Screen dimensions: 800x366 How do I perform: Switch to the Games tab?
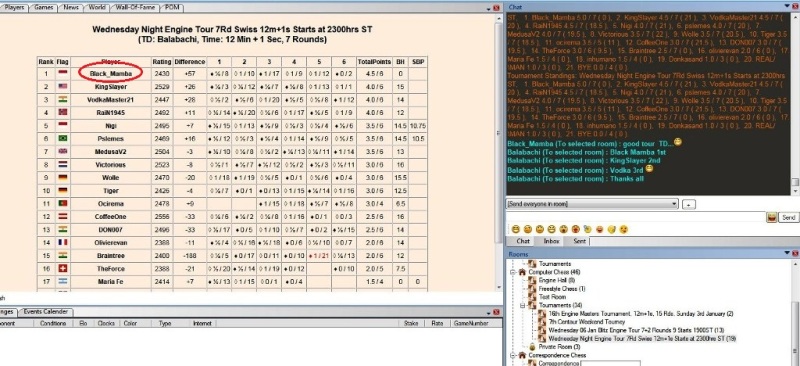pos(43,8)
